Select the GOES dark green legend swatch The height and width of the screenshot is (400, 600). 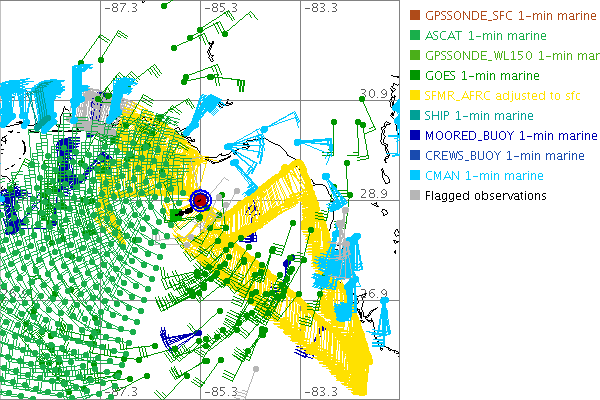414,75
